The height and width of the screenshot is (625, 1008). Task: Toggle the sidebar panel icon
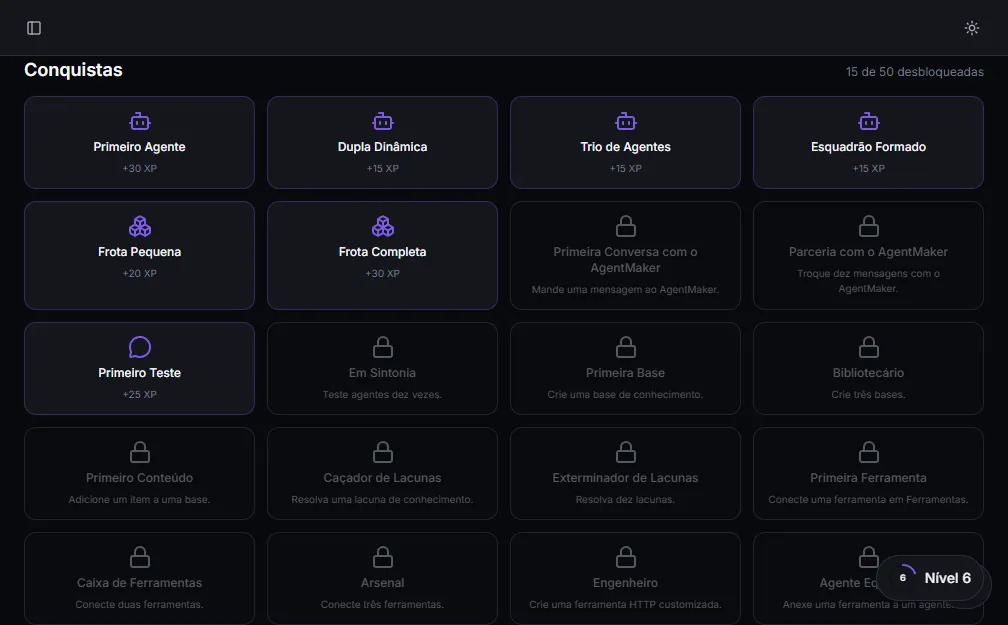[x=34, y=28]
